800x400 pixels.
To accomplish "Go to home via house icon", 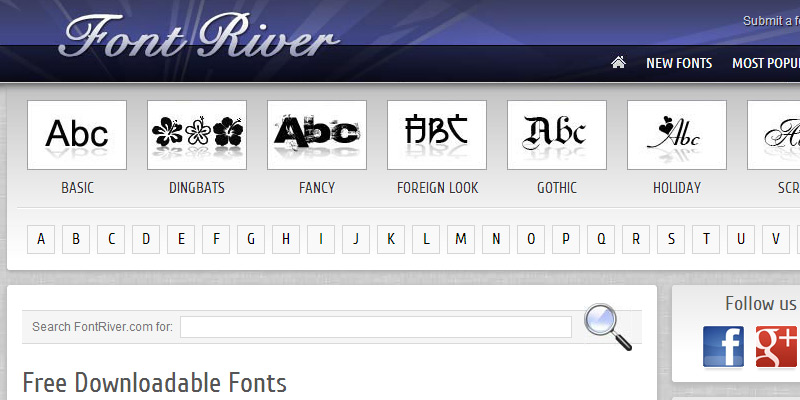I will pyautogui.click(x=618, y=63).
